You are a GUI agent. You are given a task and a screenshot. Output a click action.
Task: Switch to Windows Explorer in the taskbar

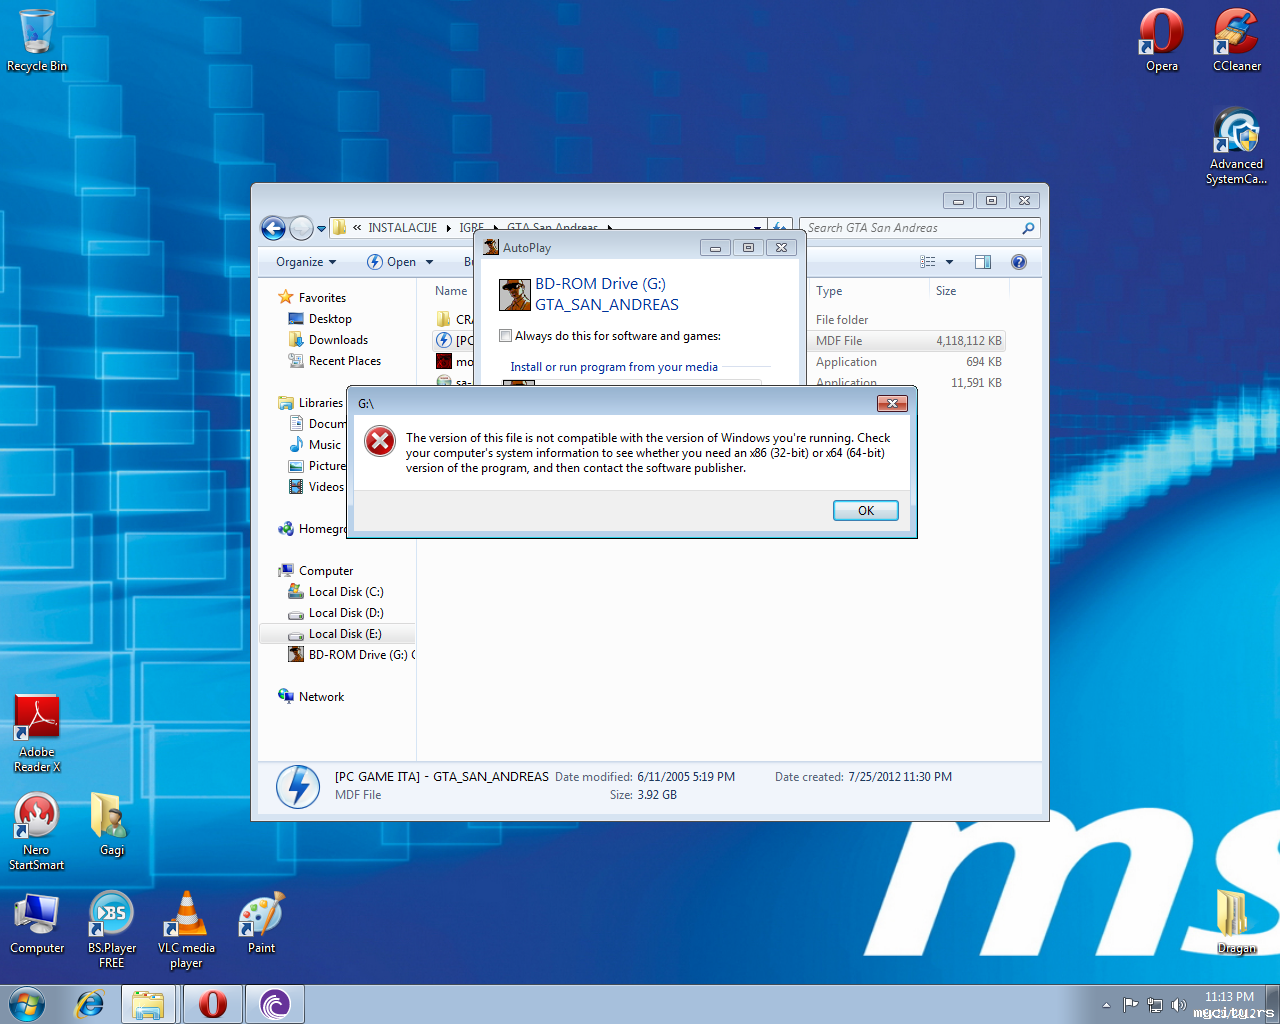click(149, 1004)
